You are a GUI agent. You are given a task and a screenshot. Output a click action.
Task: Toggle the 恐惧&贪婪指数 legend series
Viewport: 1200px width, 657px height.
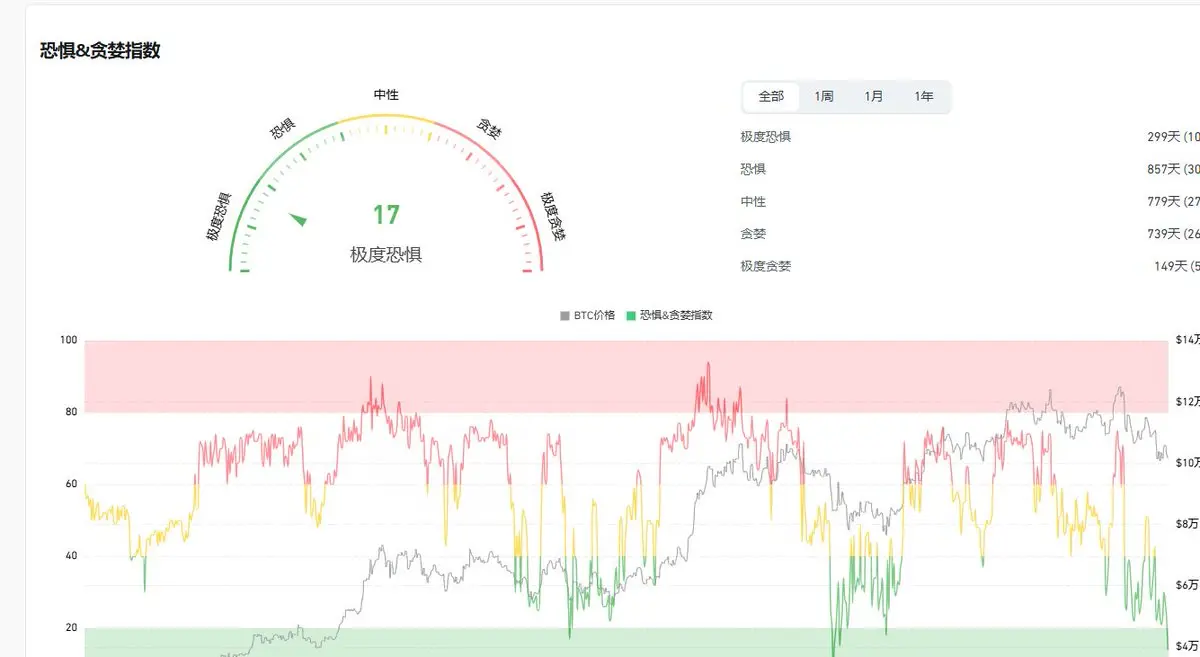[x=669, y=315]
